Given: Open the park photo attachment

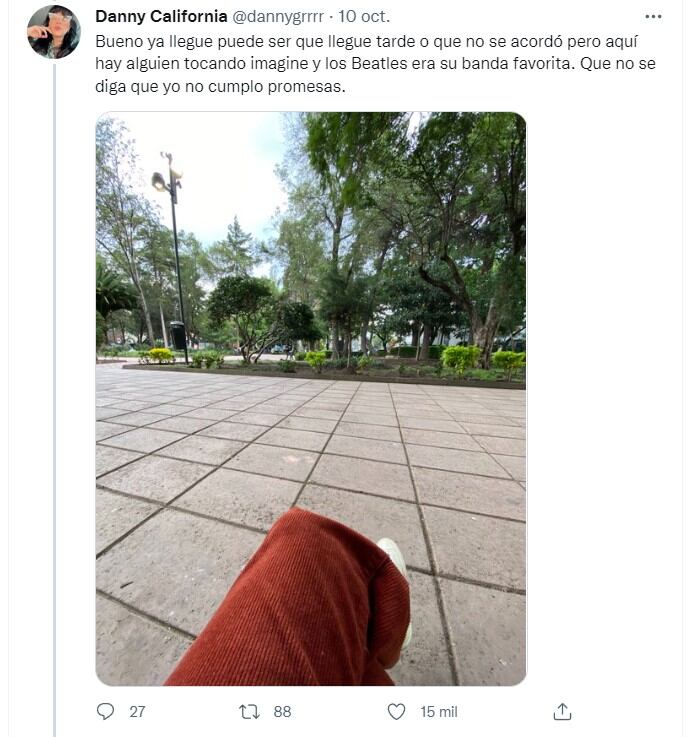Looking at the screenshot, I should tap(311, 399).
